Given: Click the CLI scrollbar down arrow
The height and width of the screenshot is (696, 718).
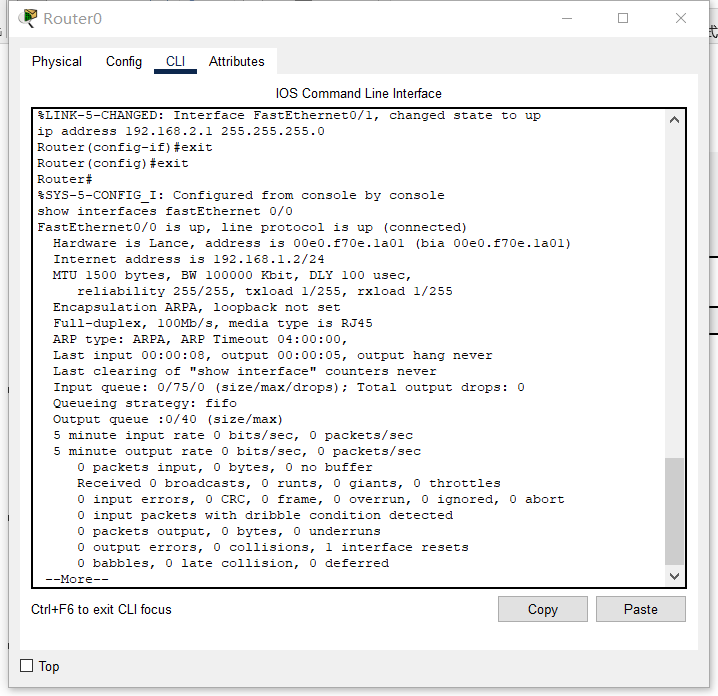Looking at the screenshot, I should (x=674, y=576).
